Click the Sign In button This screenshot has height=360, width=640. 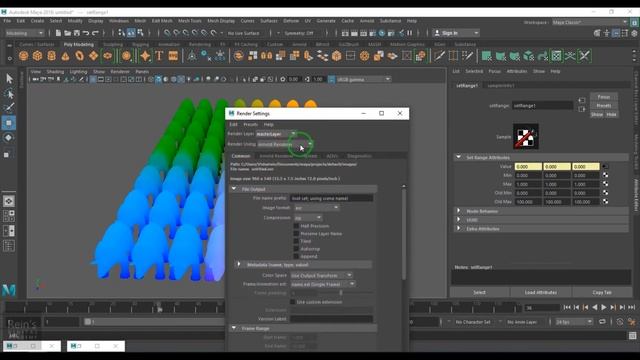[456, 33]
